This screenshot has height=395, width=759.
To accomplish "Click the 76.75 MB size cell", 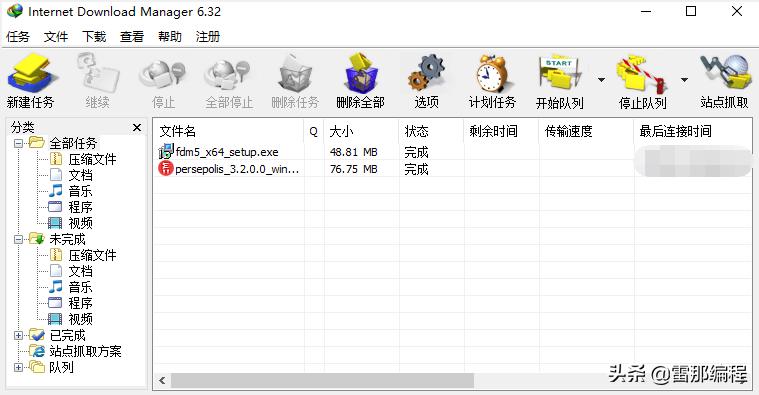I will (353, 169).
